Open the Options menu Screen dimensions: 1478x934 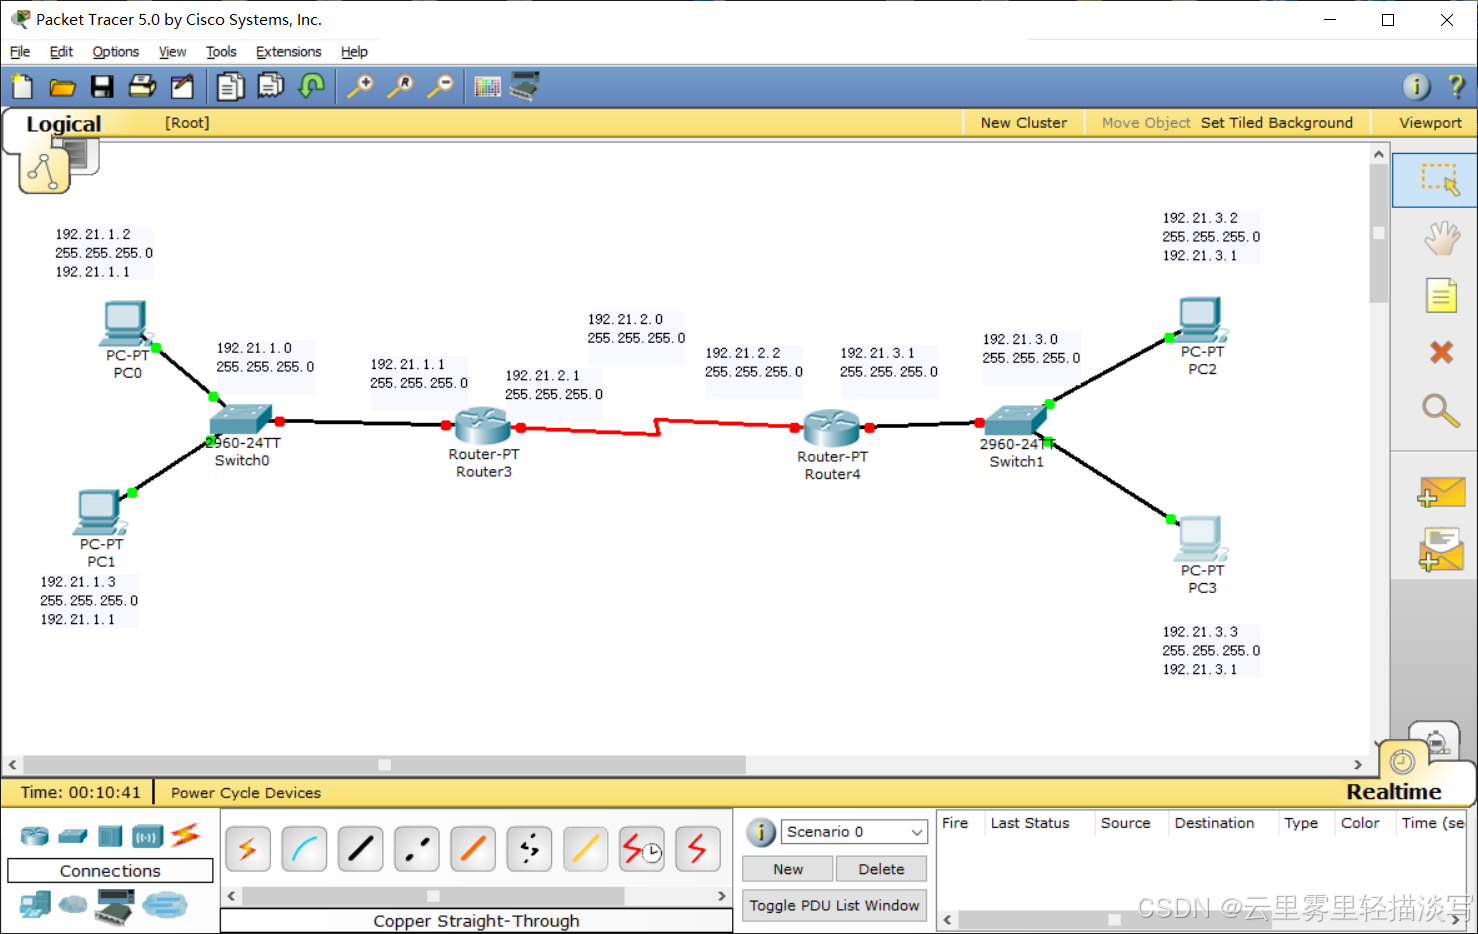(x=116, y=52)
